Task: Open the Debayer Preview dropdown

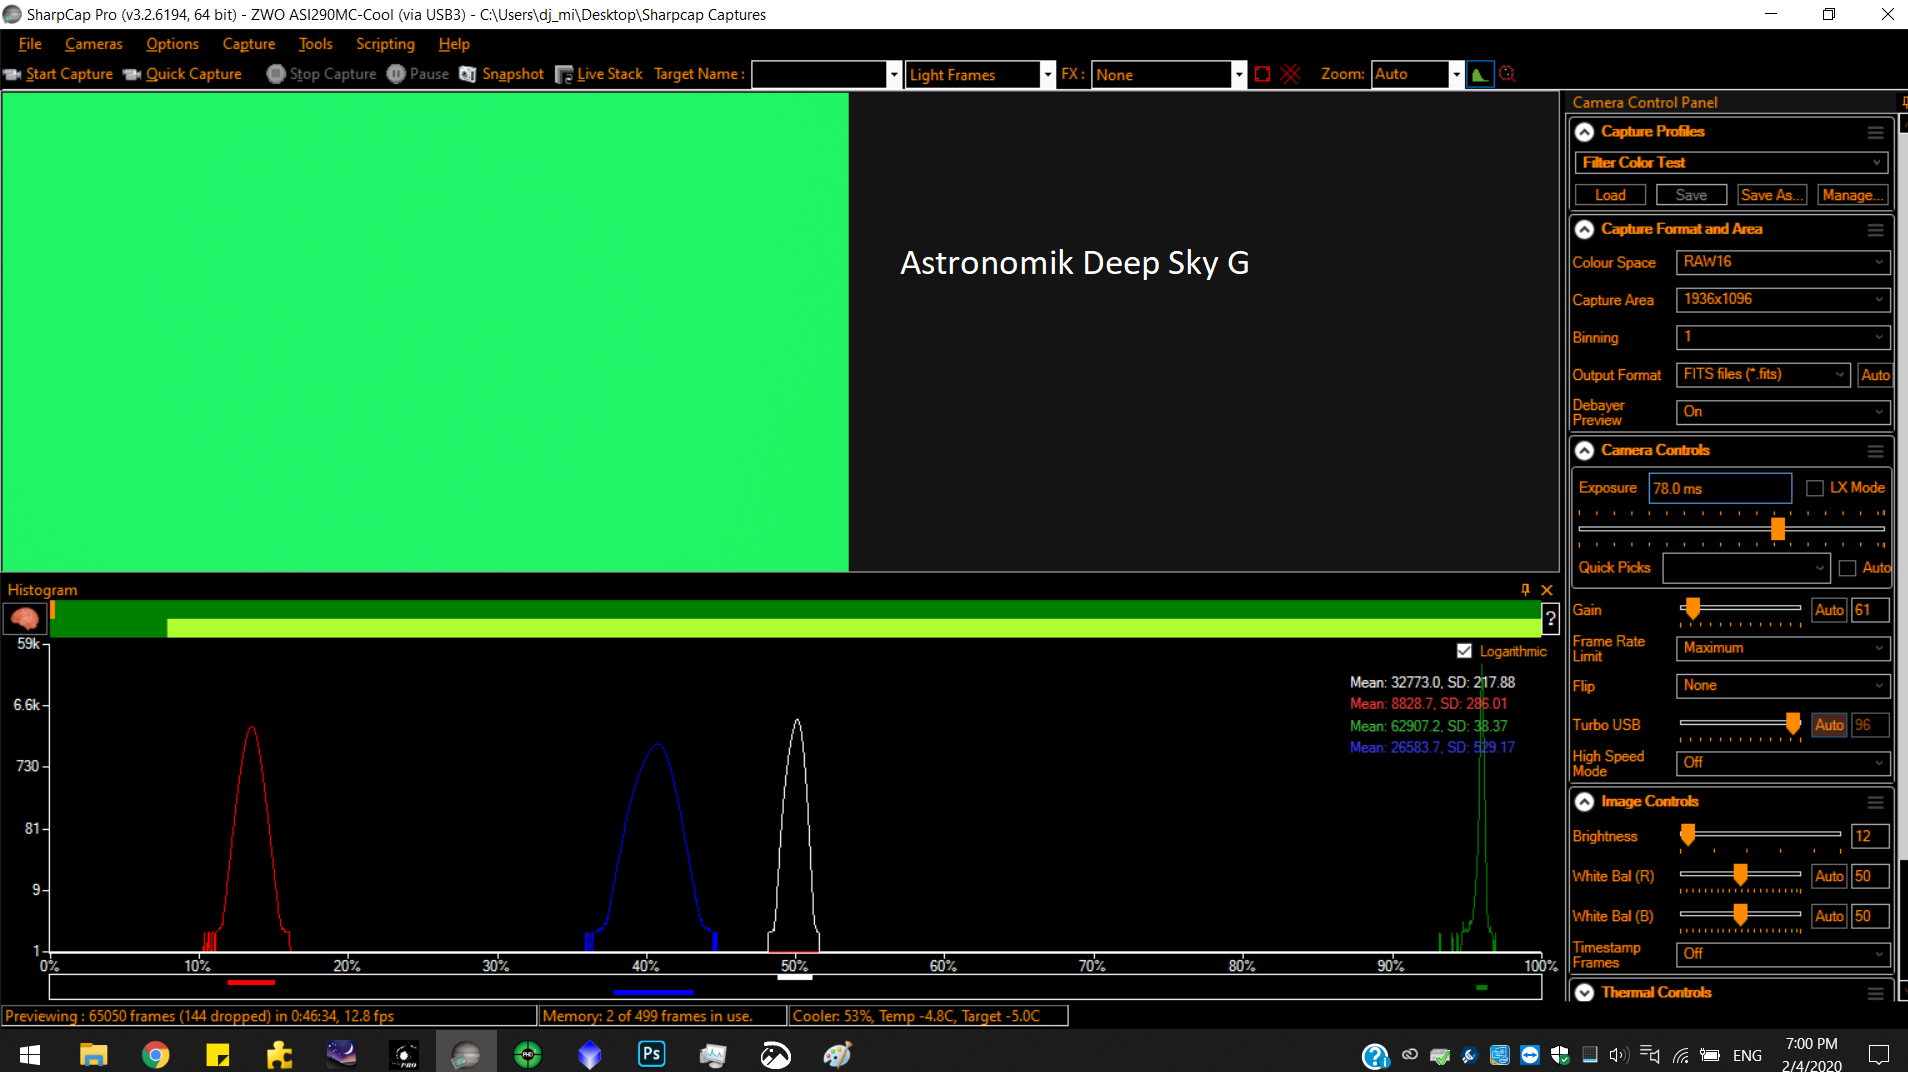Action: click(x=1783, y=412)
